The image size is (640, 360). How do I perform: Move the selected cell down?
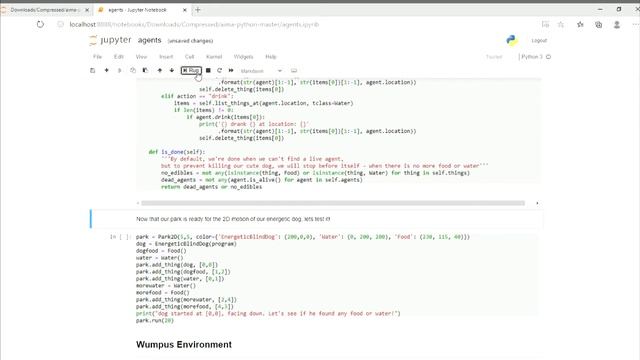(x=171, y=71)
